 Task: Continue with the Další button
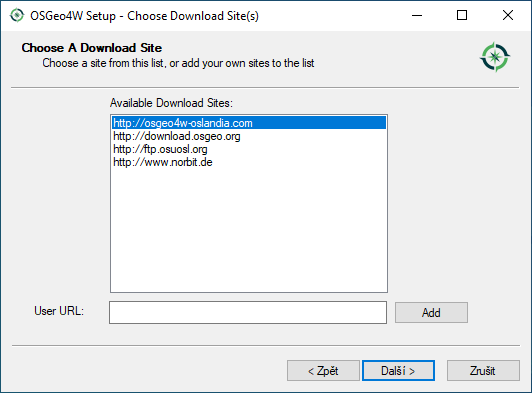coord(398,371)
